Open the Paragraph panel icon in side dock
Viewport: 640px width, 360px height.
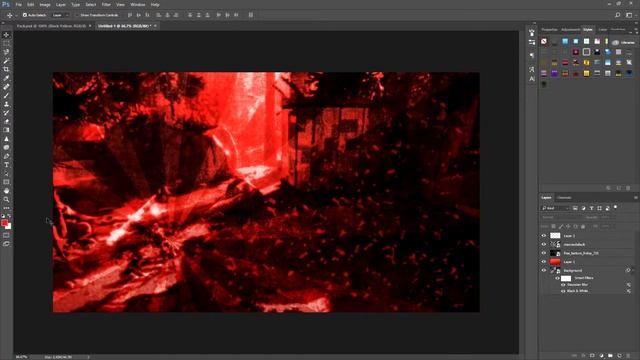coord(532,55)
